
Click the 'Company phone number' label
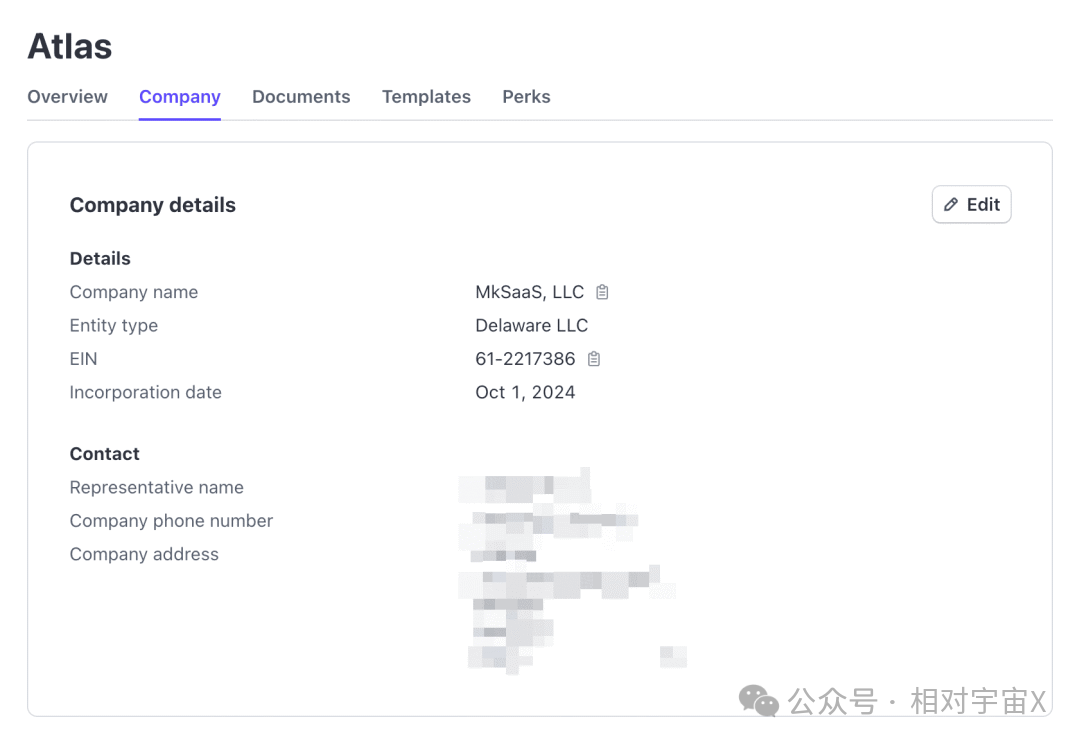pos(171,521)
